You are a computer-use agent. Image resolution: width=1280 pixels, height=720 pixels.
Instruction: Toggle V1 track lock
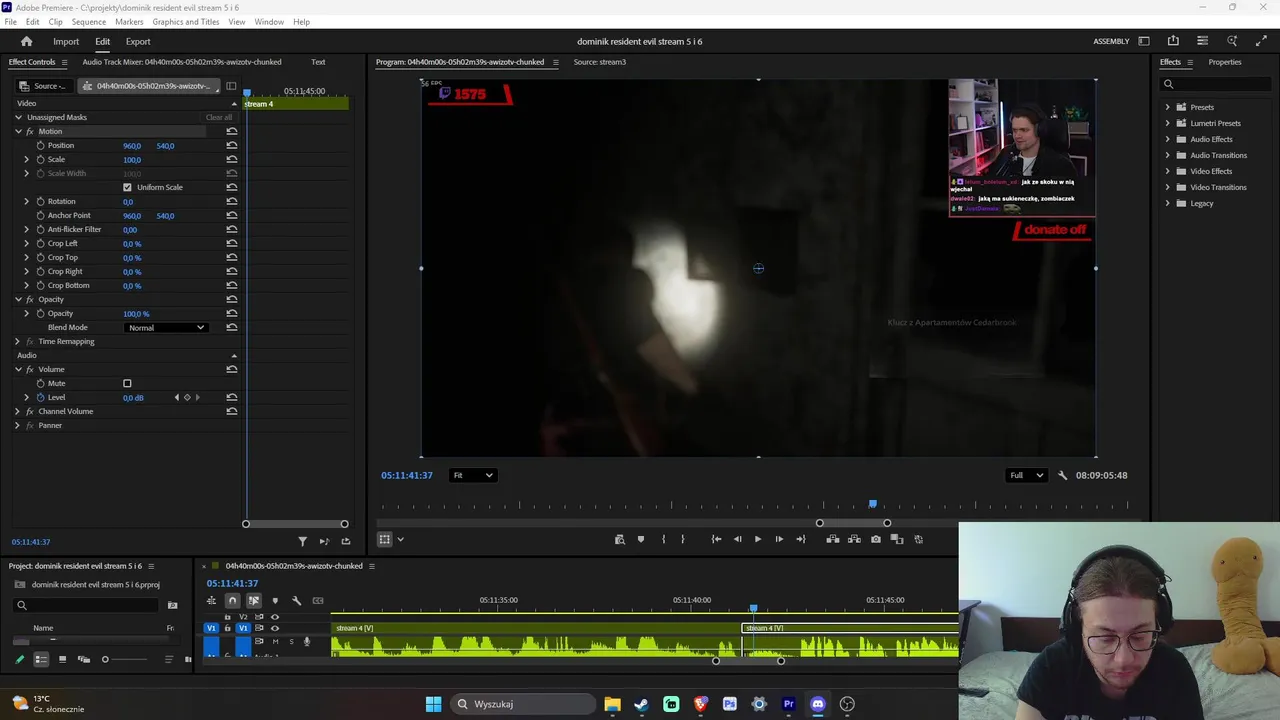click(227, 628)
